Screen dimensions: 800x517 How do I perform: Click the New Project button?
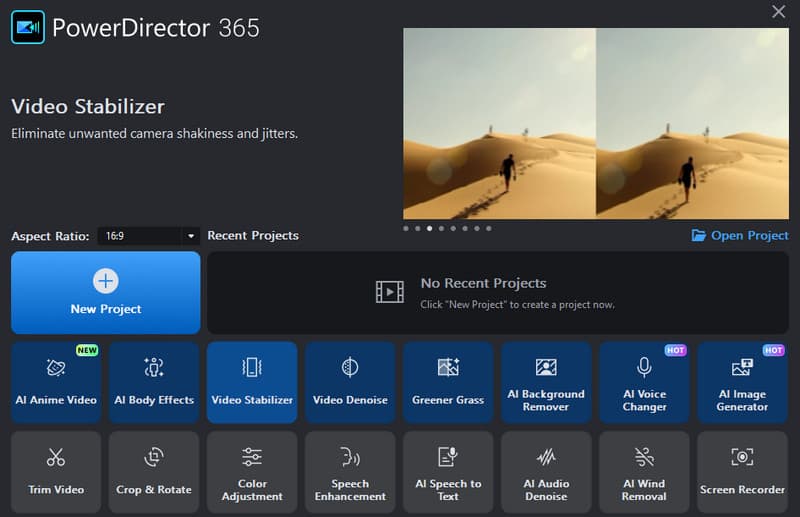tap(106, 292)
